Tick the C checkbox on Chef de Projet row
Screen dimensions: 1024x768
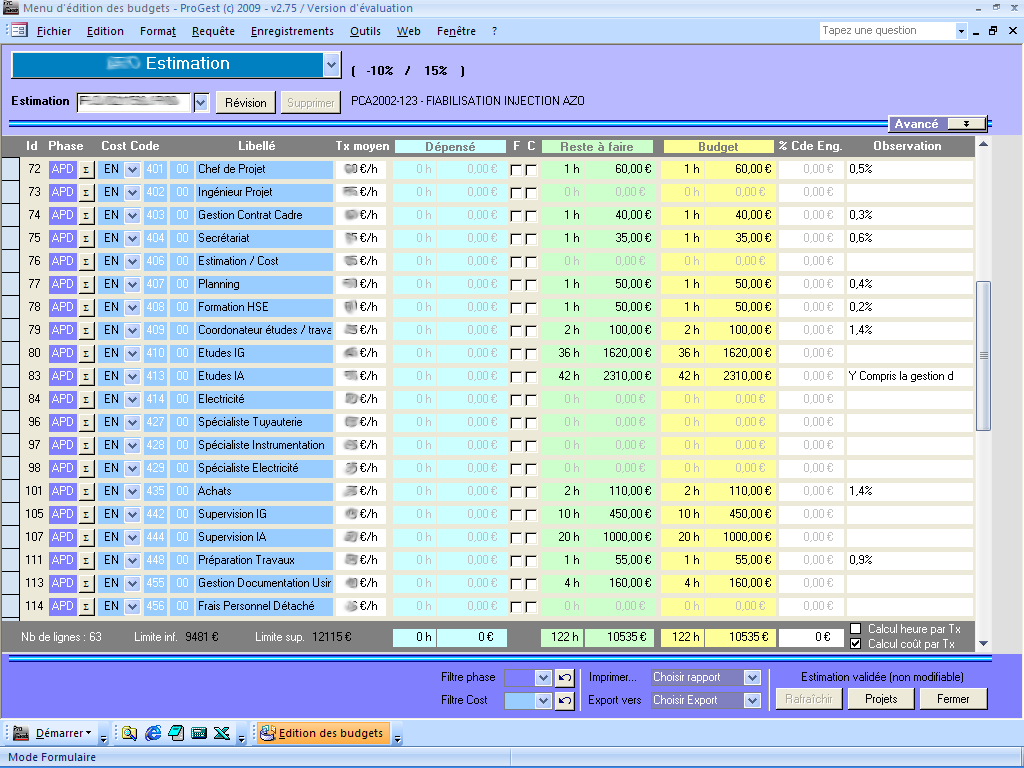(531, 170)
